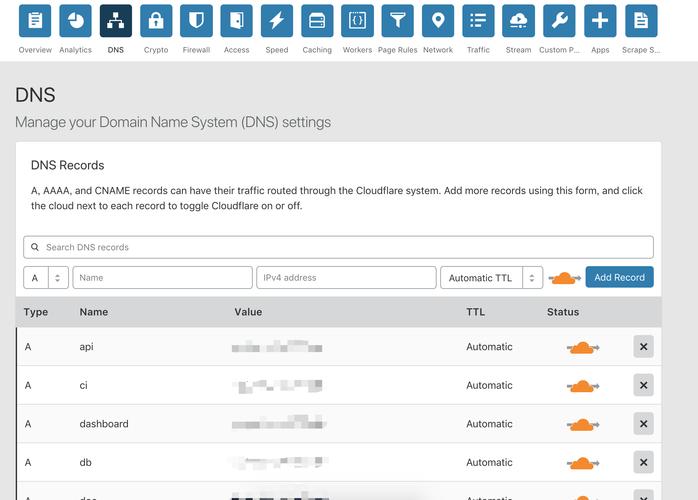Screen dimensions: 698x500
Task: Delete the db record with X button
Action: point(643,462)
